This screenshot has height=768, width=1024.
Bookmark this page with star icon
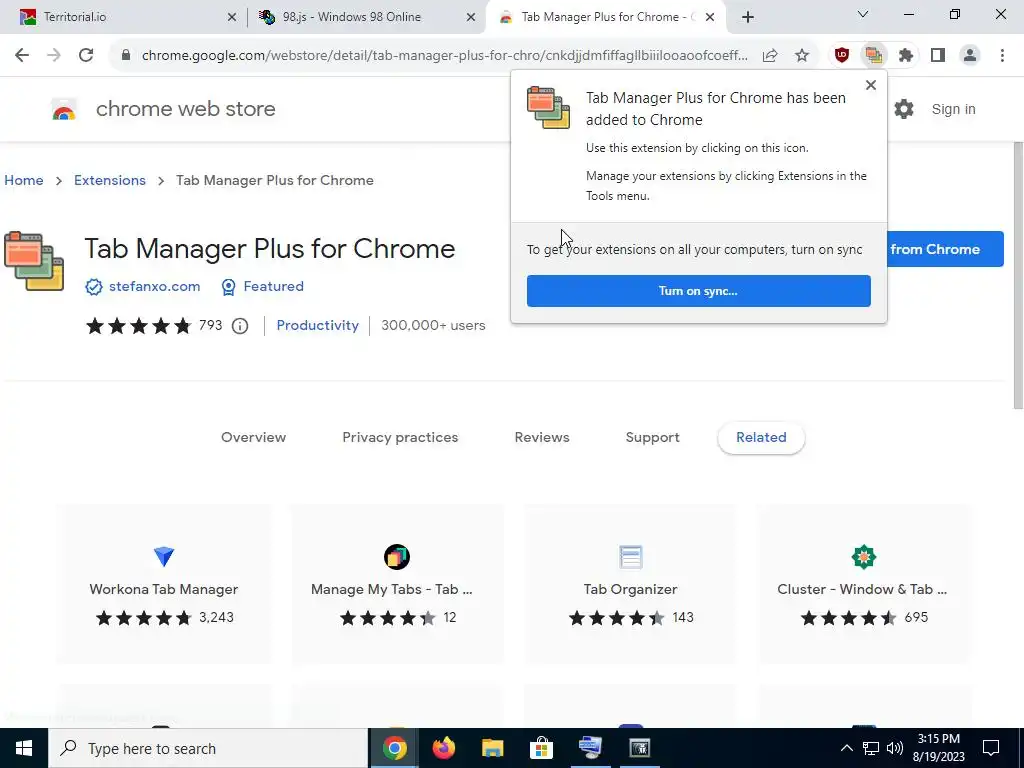[x=802, y=56]
